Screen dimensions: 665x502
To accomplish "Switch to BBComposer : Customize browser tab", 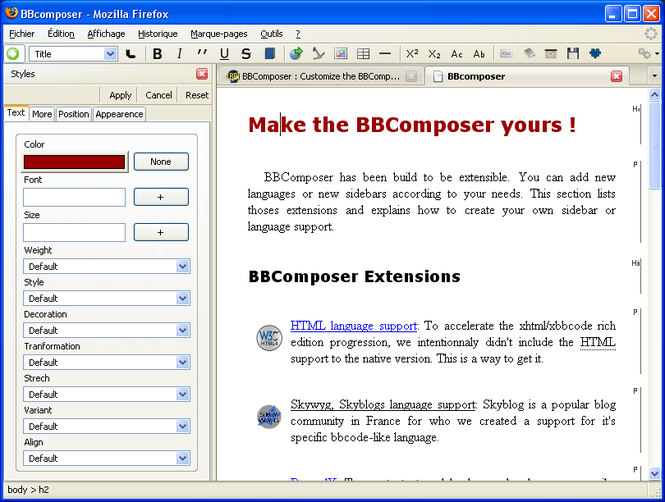I will [321, 76].
